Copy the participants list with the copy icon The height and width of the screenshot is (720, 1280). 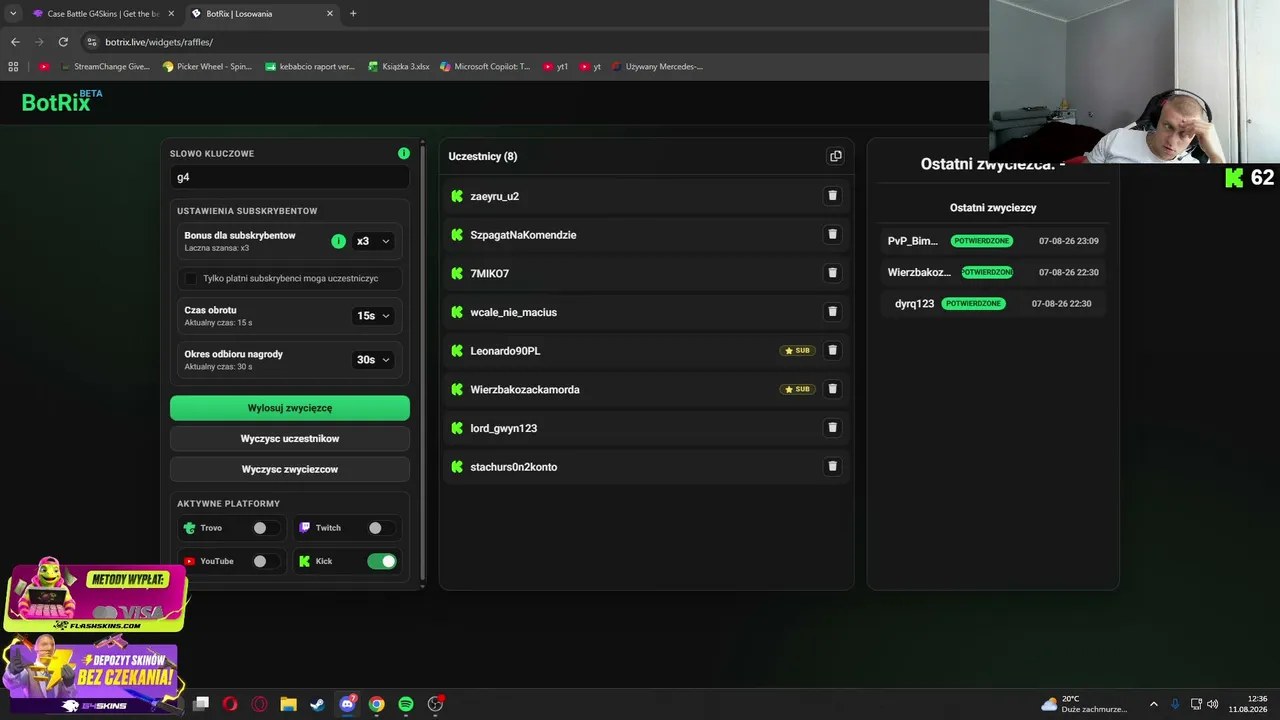pos(835,156)
